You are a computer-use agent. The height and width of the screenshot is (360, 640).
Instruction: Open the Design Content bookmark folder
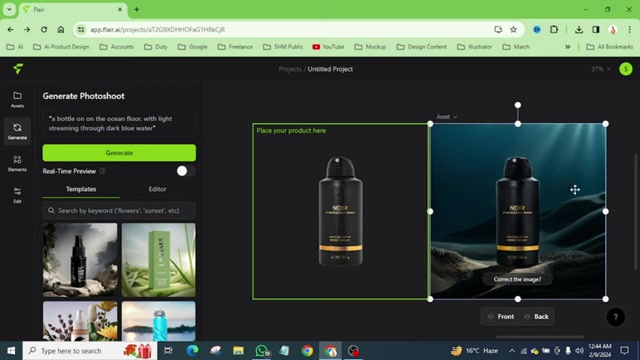click(422, 47)
